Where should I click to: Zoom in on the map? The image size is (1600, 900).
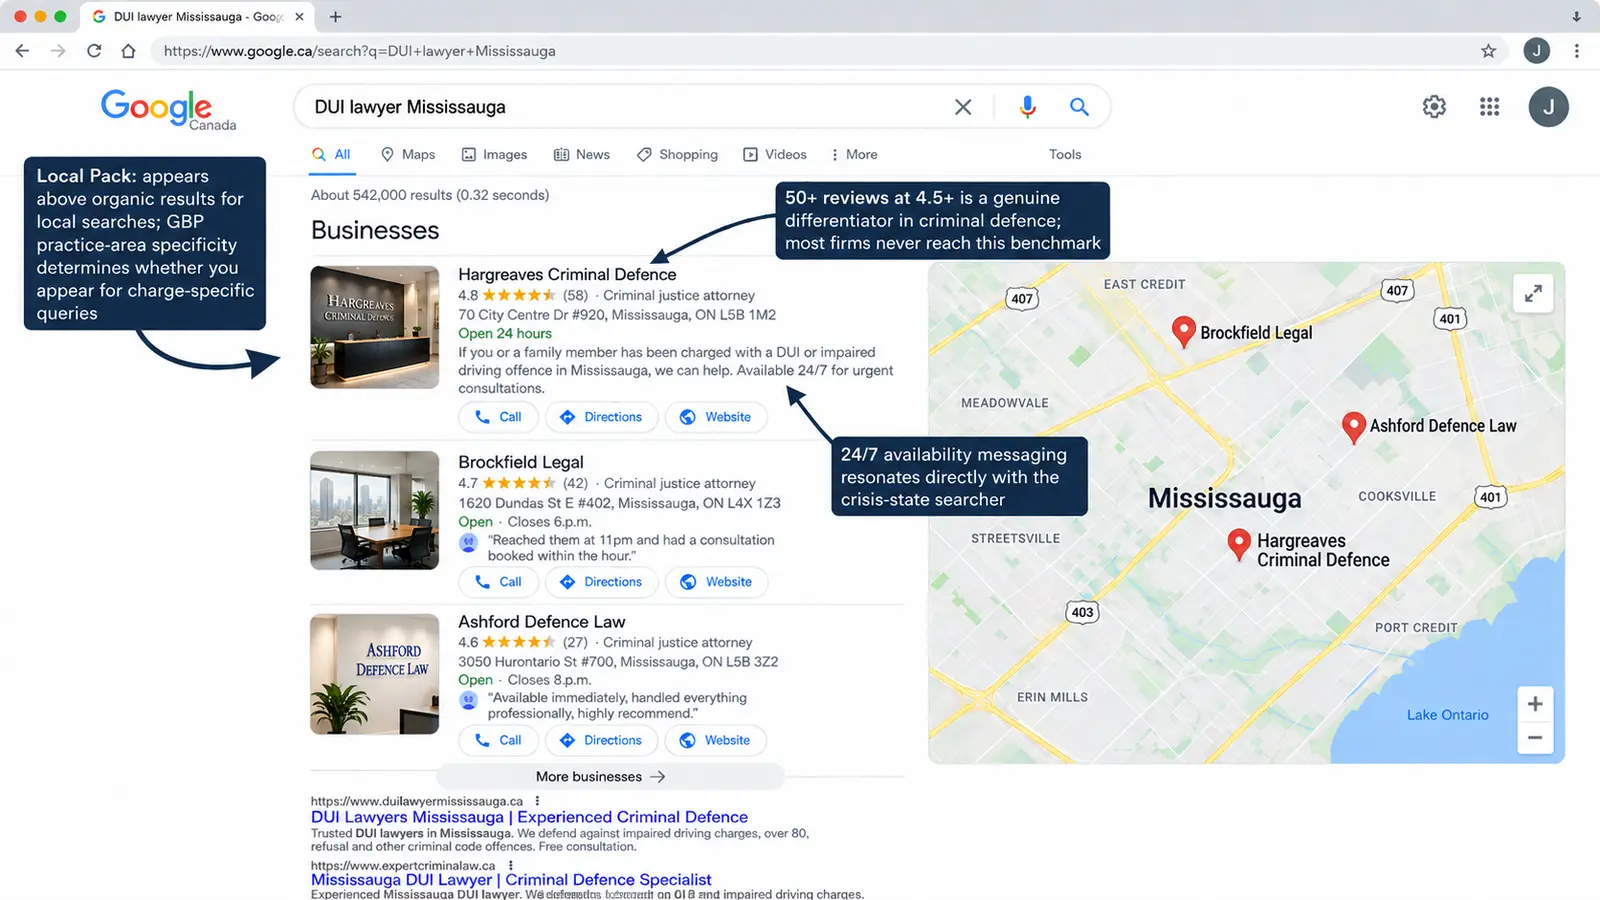1535,704
